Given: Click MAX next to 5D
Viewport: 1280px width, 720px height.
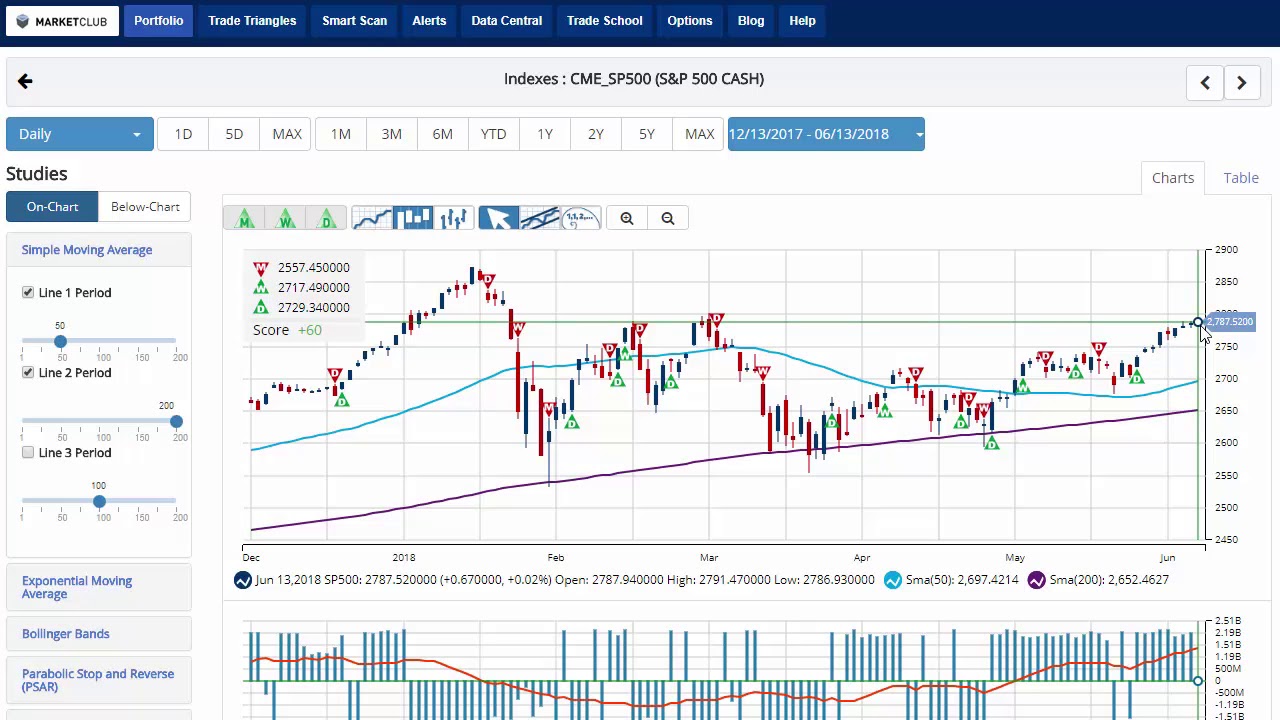Looking at the screenshot, I should 287,134.
